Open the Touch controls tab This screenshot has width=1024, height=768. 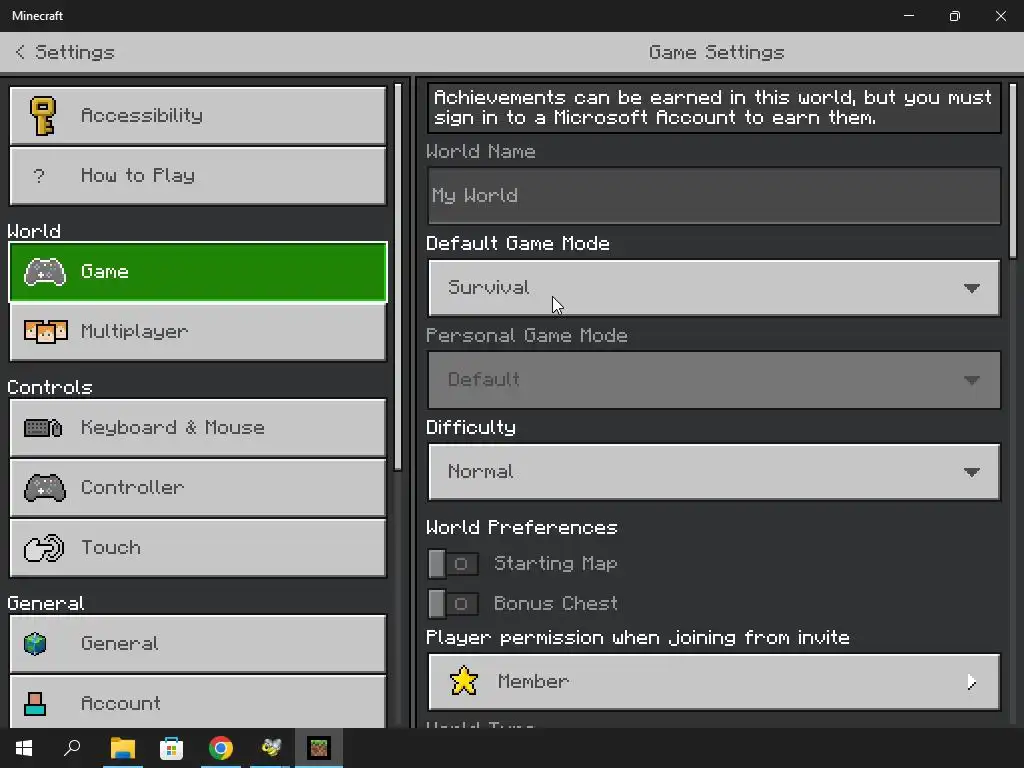[x=198, y=548]
